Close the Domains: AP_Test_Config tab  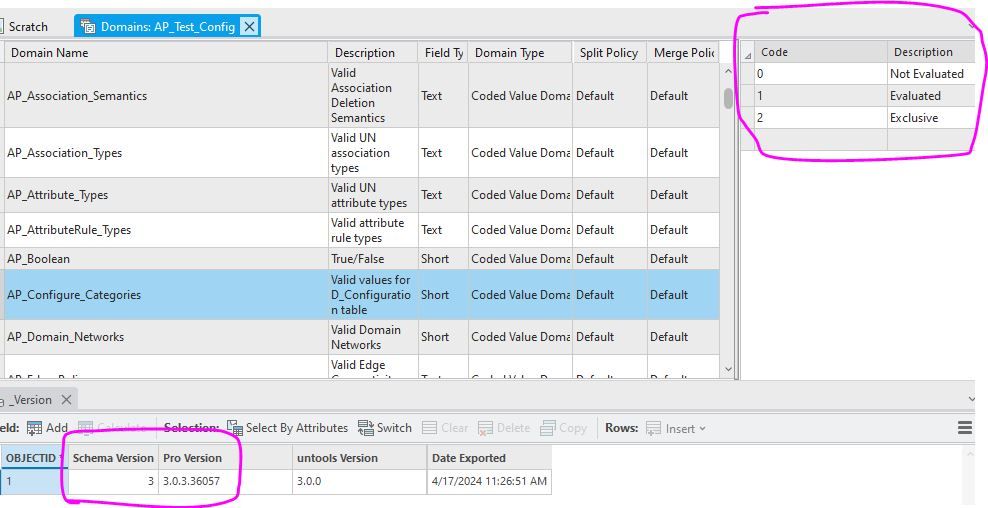[250, 26]
